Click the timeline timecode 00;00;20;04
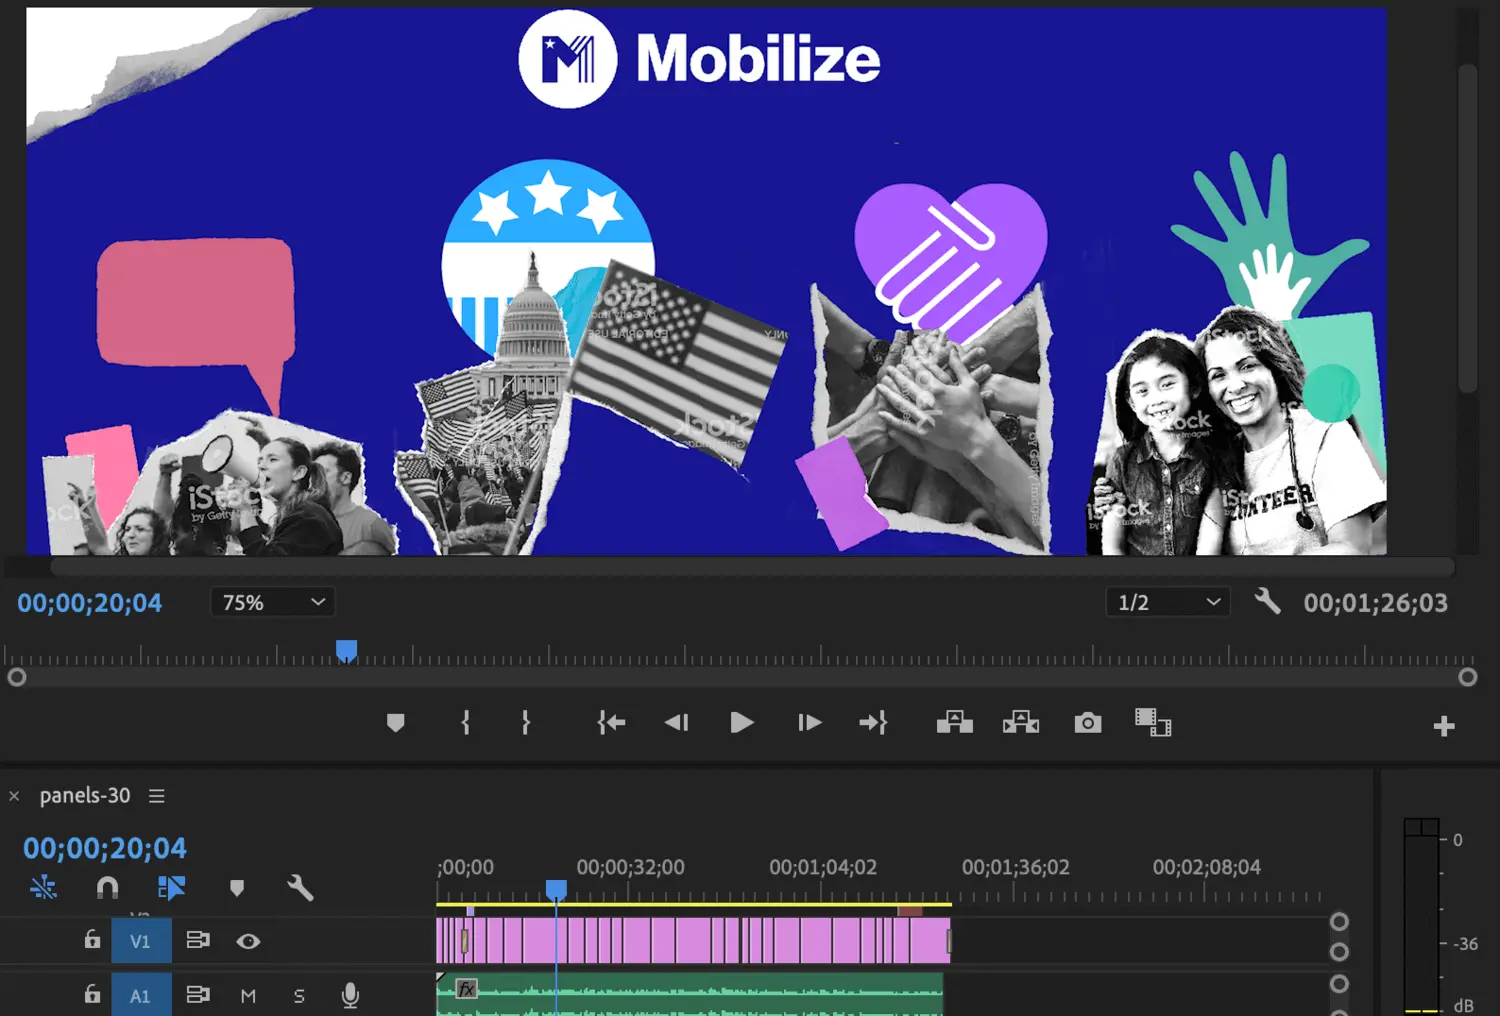 pyautogui.click(x=105, y=848)
